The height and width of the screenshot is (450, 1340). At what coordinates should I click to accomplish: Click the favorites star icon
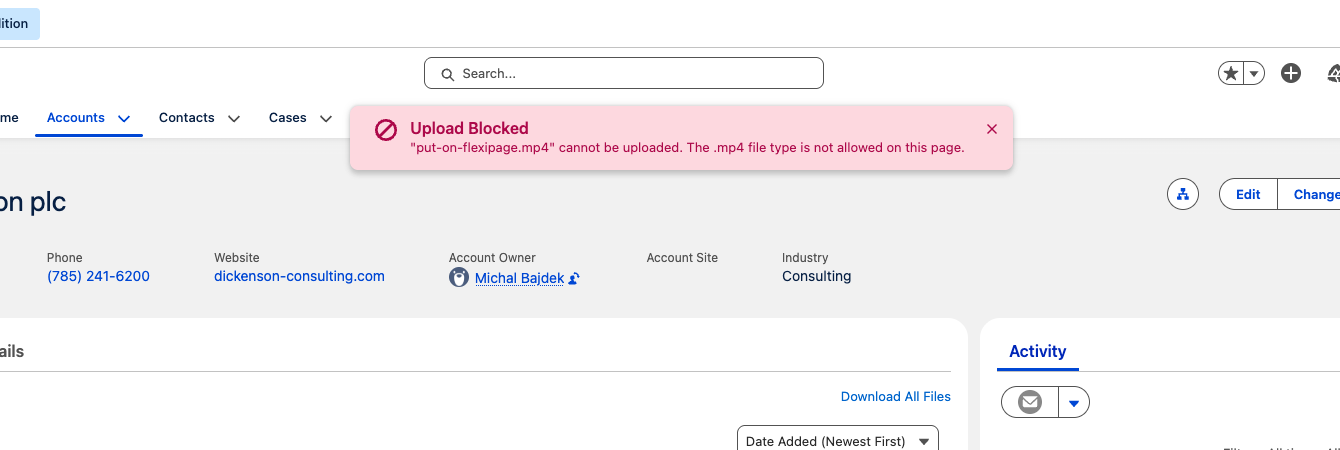pyautogui.click(x=1231, y=73)
